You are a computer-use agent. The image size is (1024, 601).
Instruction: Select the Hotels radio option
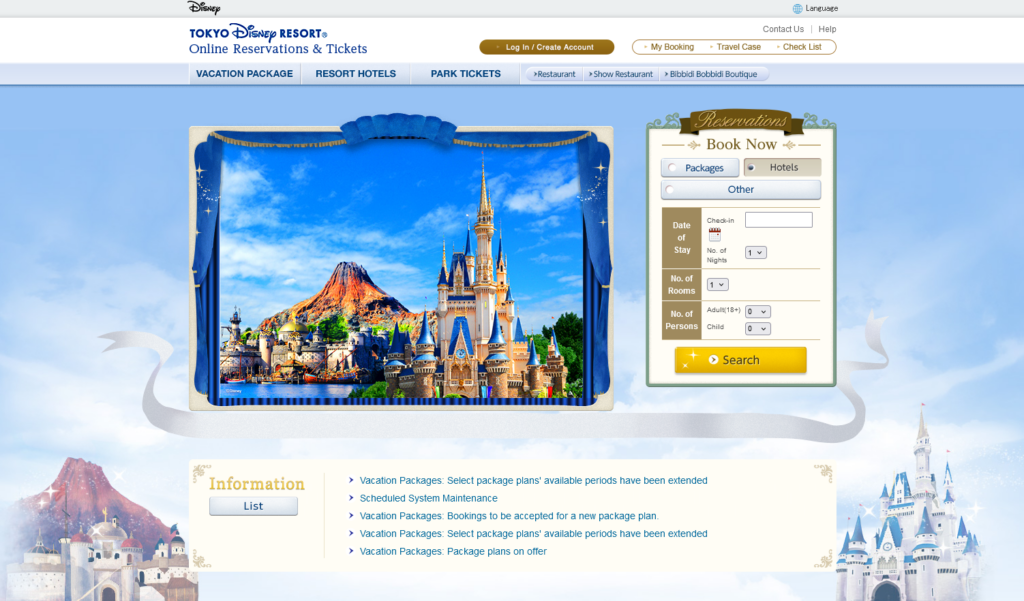751,168
